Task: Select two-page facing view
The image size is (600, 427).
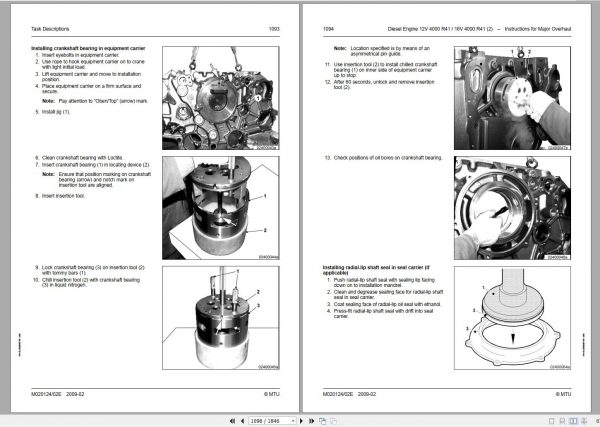Action: point(573,421)
